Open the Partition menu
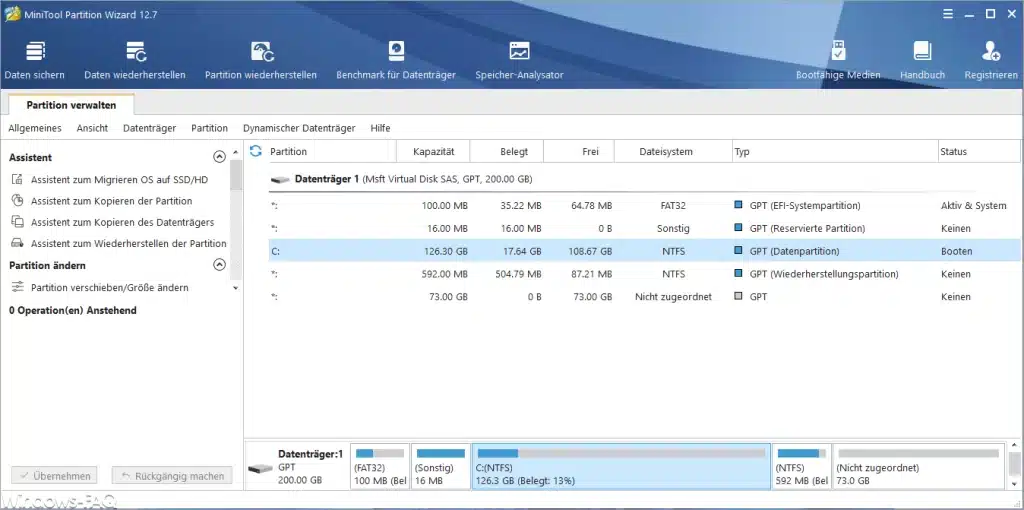 (210, 128)
